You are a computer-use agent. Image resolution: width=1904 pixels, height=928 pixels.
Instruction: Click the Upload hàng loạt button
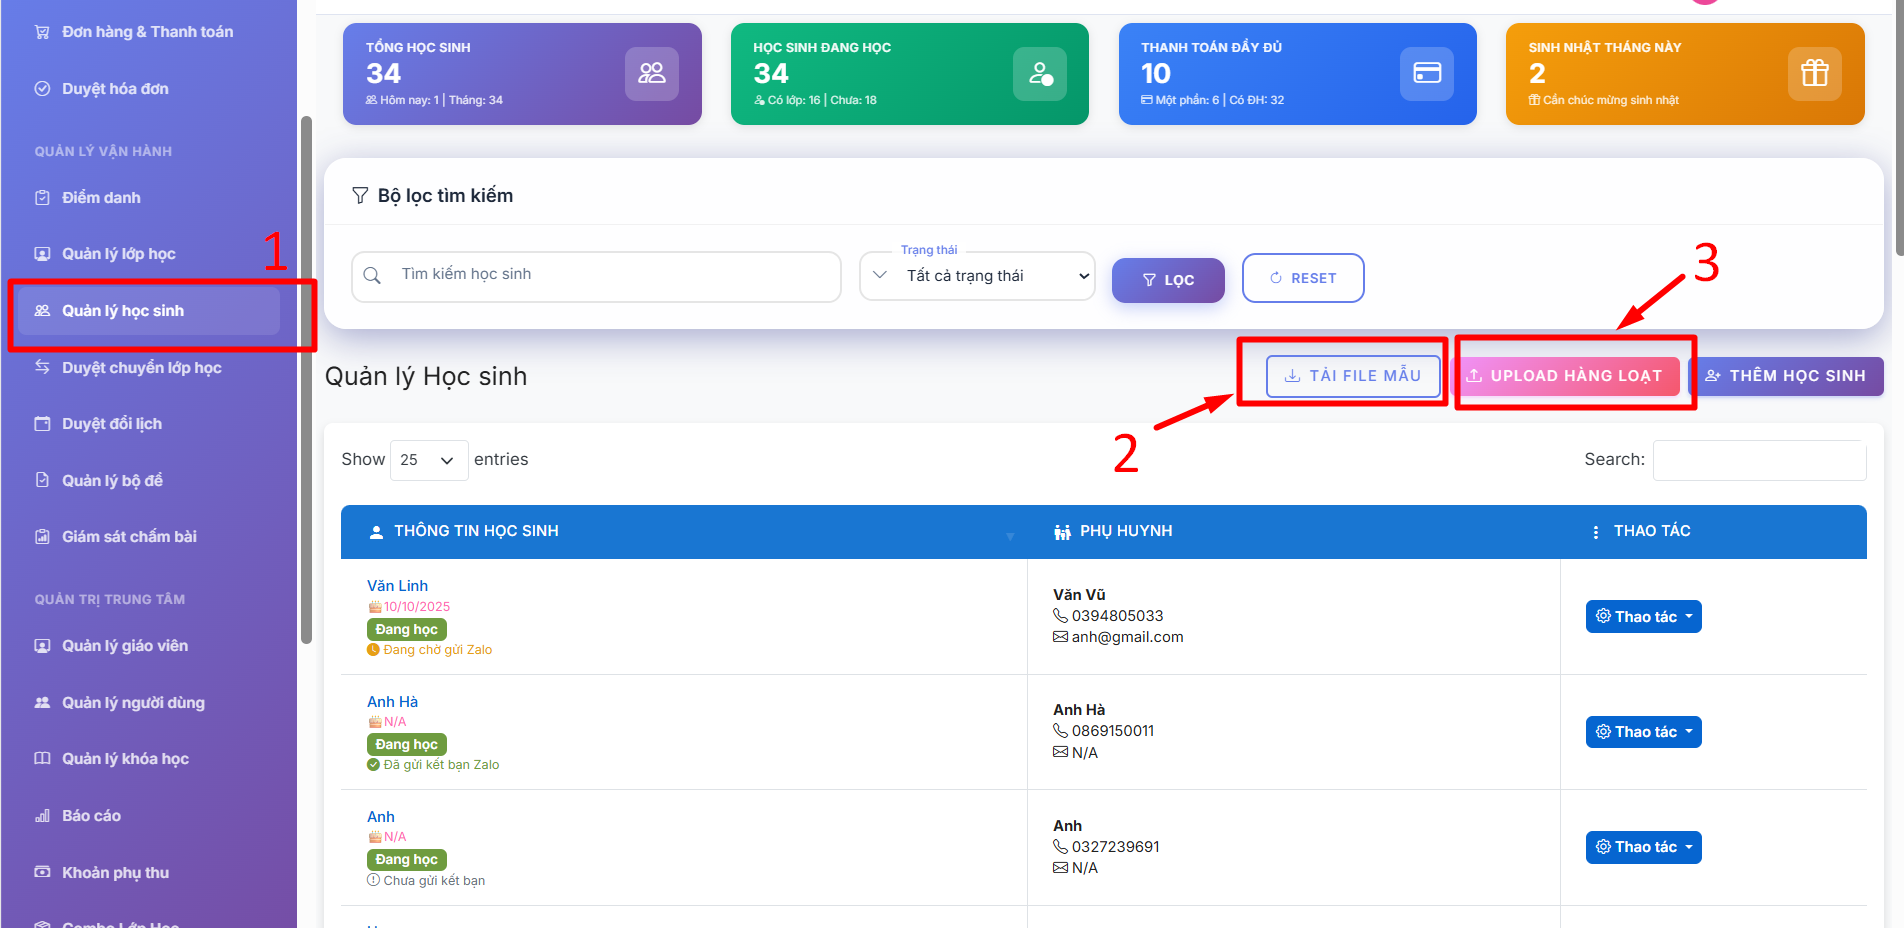[x=1565, y=376]
